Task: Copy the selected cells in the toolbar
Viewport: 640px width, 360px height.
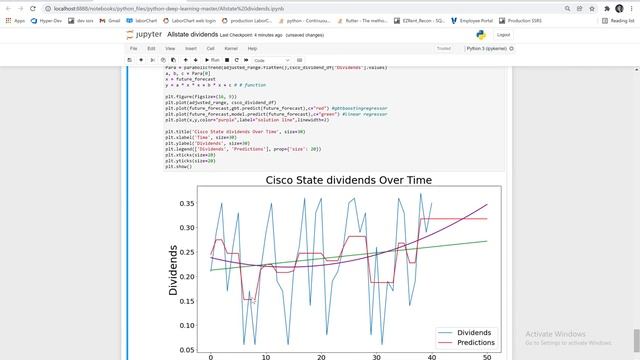Action: coord(163,60)
